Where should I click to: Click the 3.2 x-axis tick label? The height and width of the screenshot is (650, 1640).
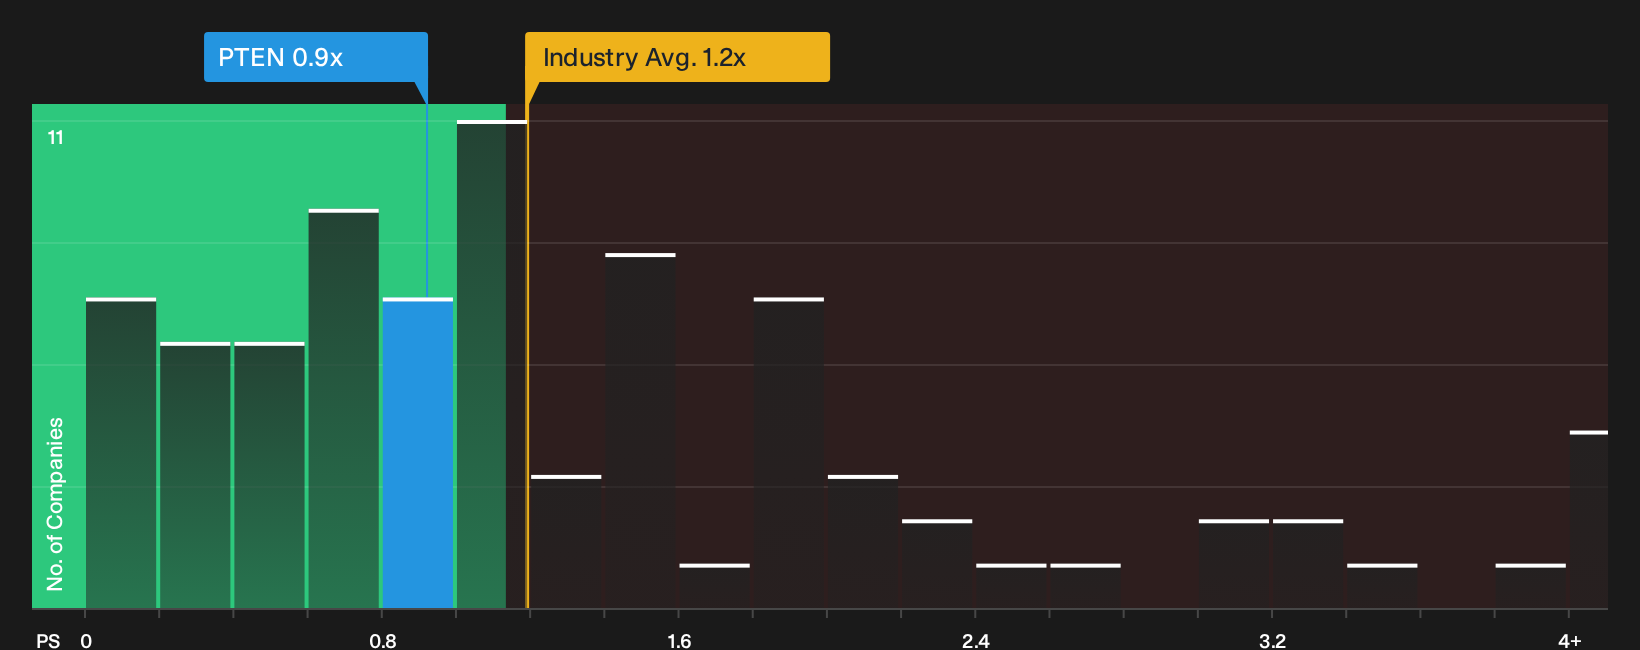1272,640
